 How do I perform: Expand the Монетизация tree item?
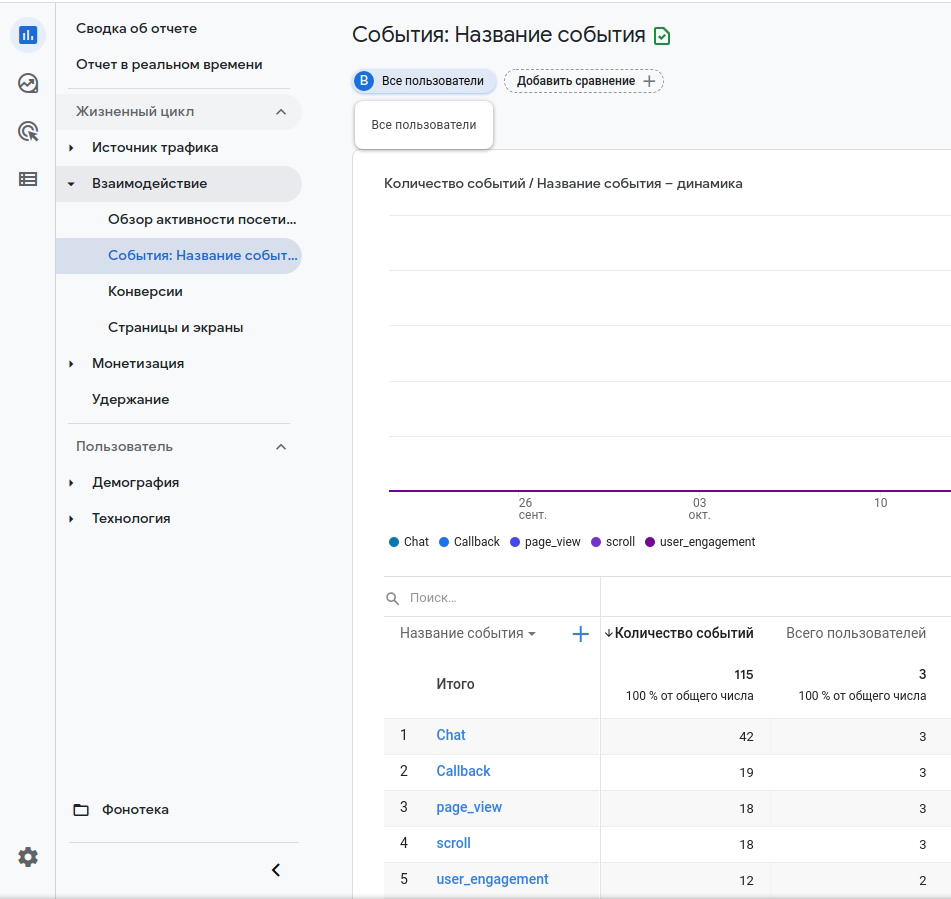point(72,364)
